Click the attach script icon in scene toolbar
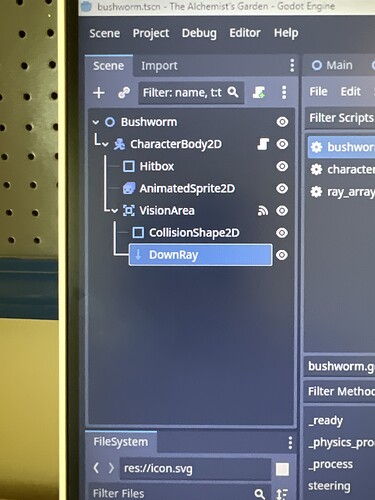The image size is (375, 500). pos(259,92)
